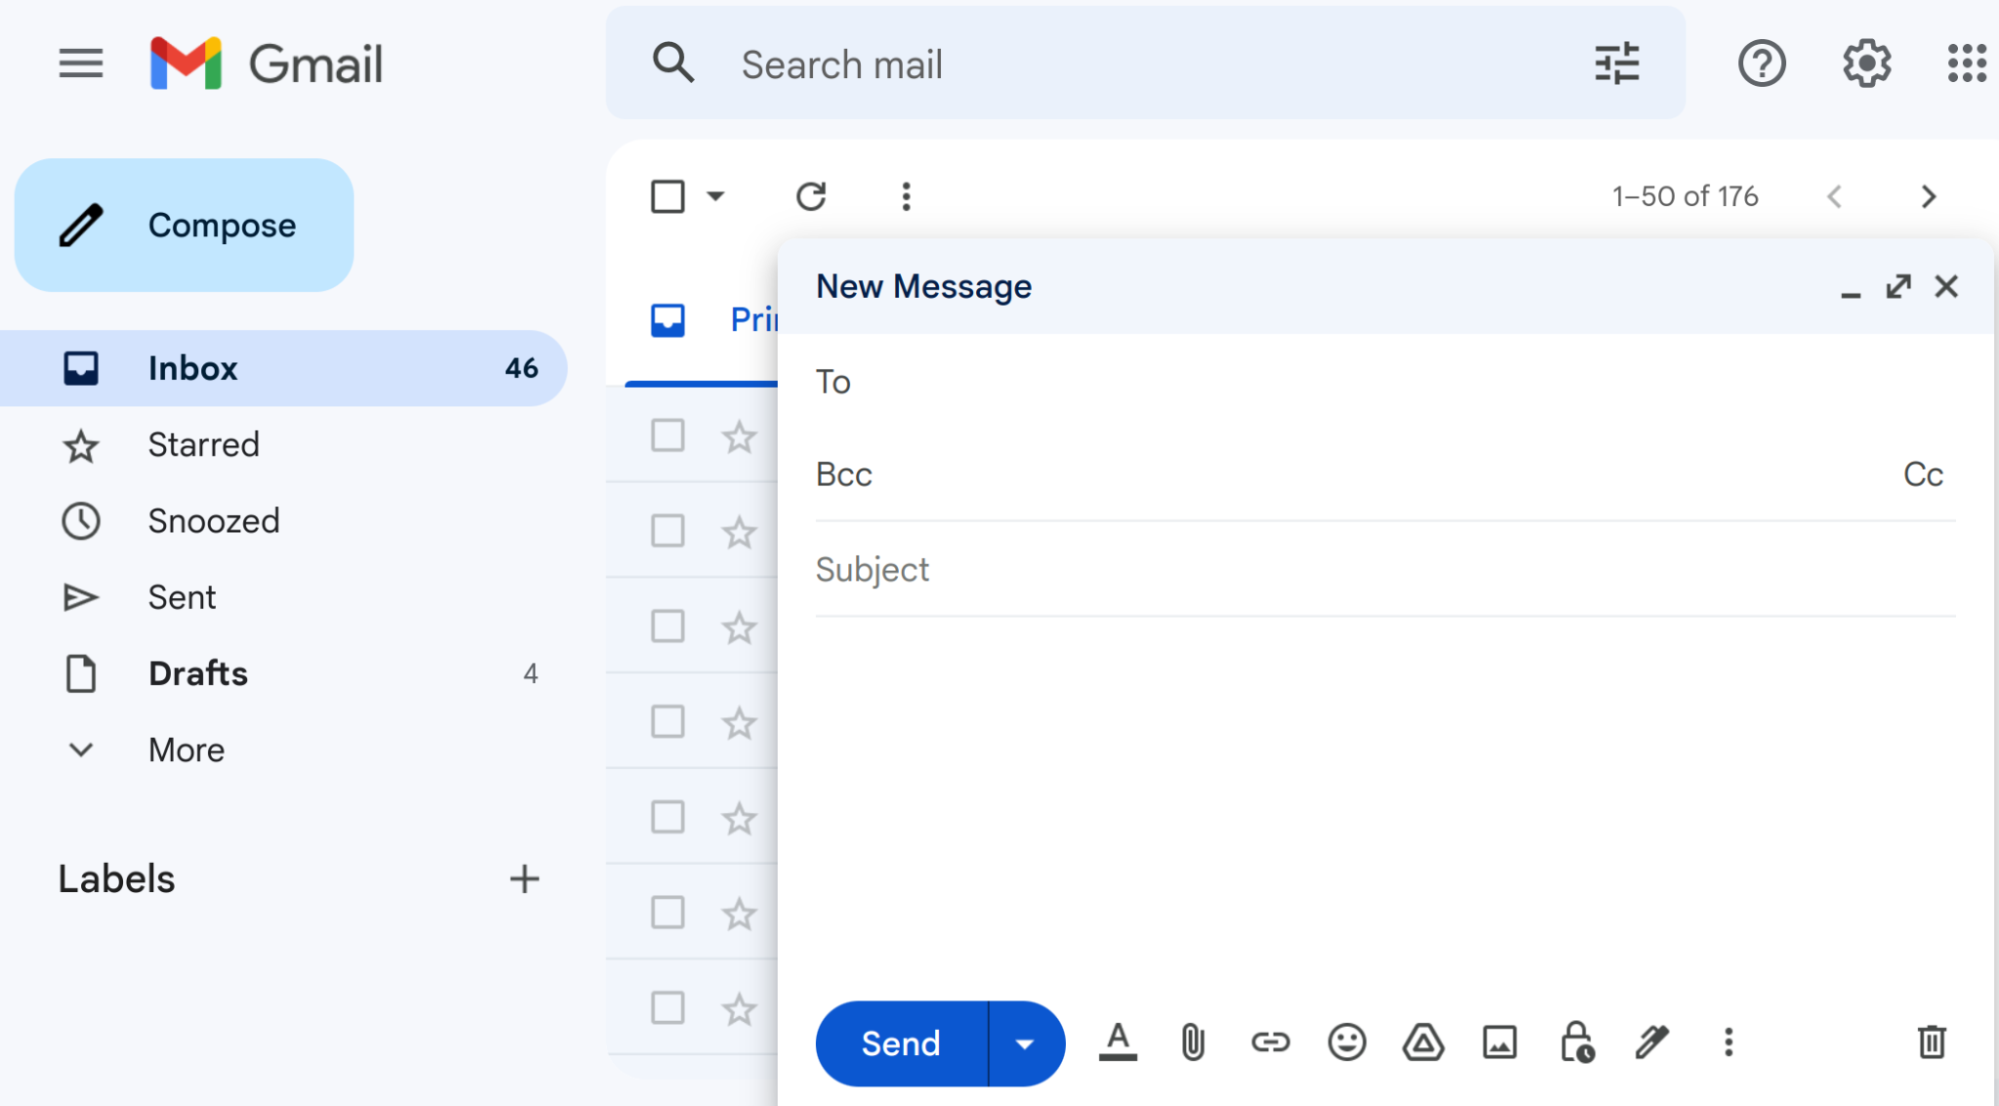Show search options filter icon
This screenshot has height=1106, width=1999.
point(1616,64)
